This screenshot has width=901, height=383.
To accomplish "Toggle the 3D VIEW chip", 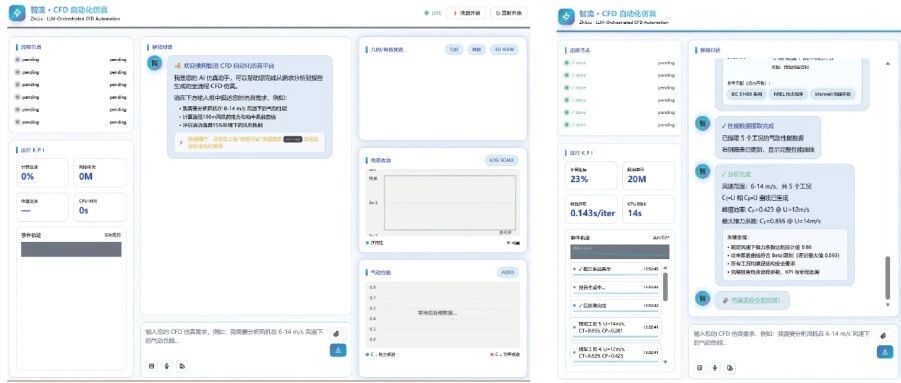I will (x=503, y=50).
